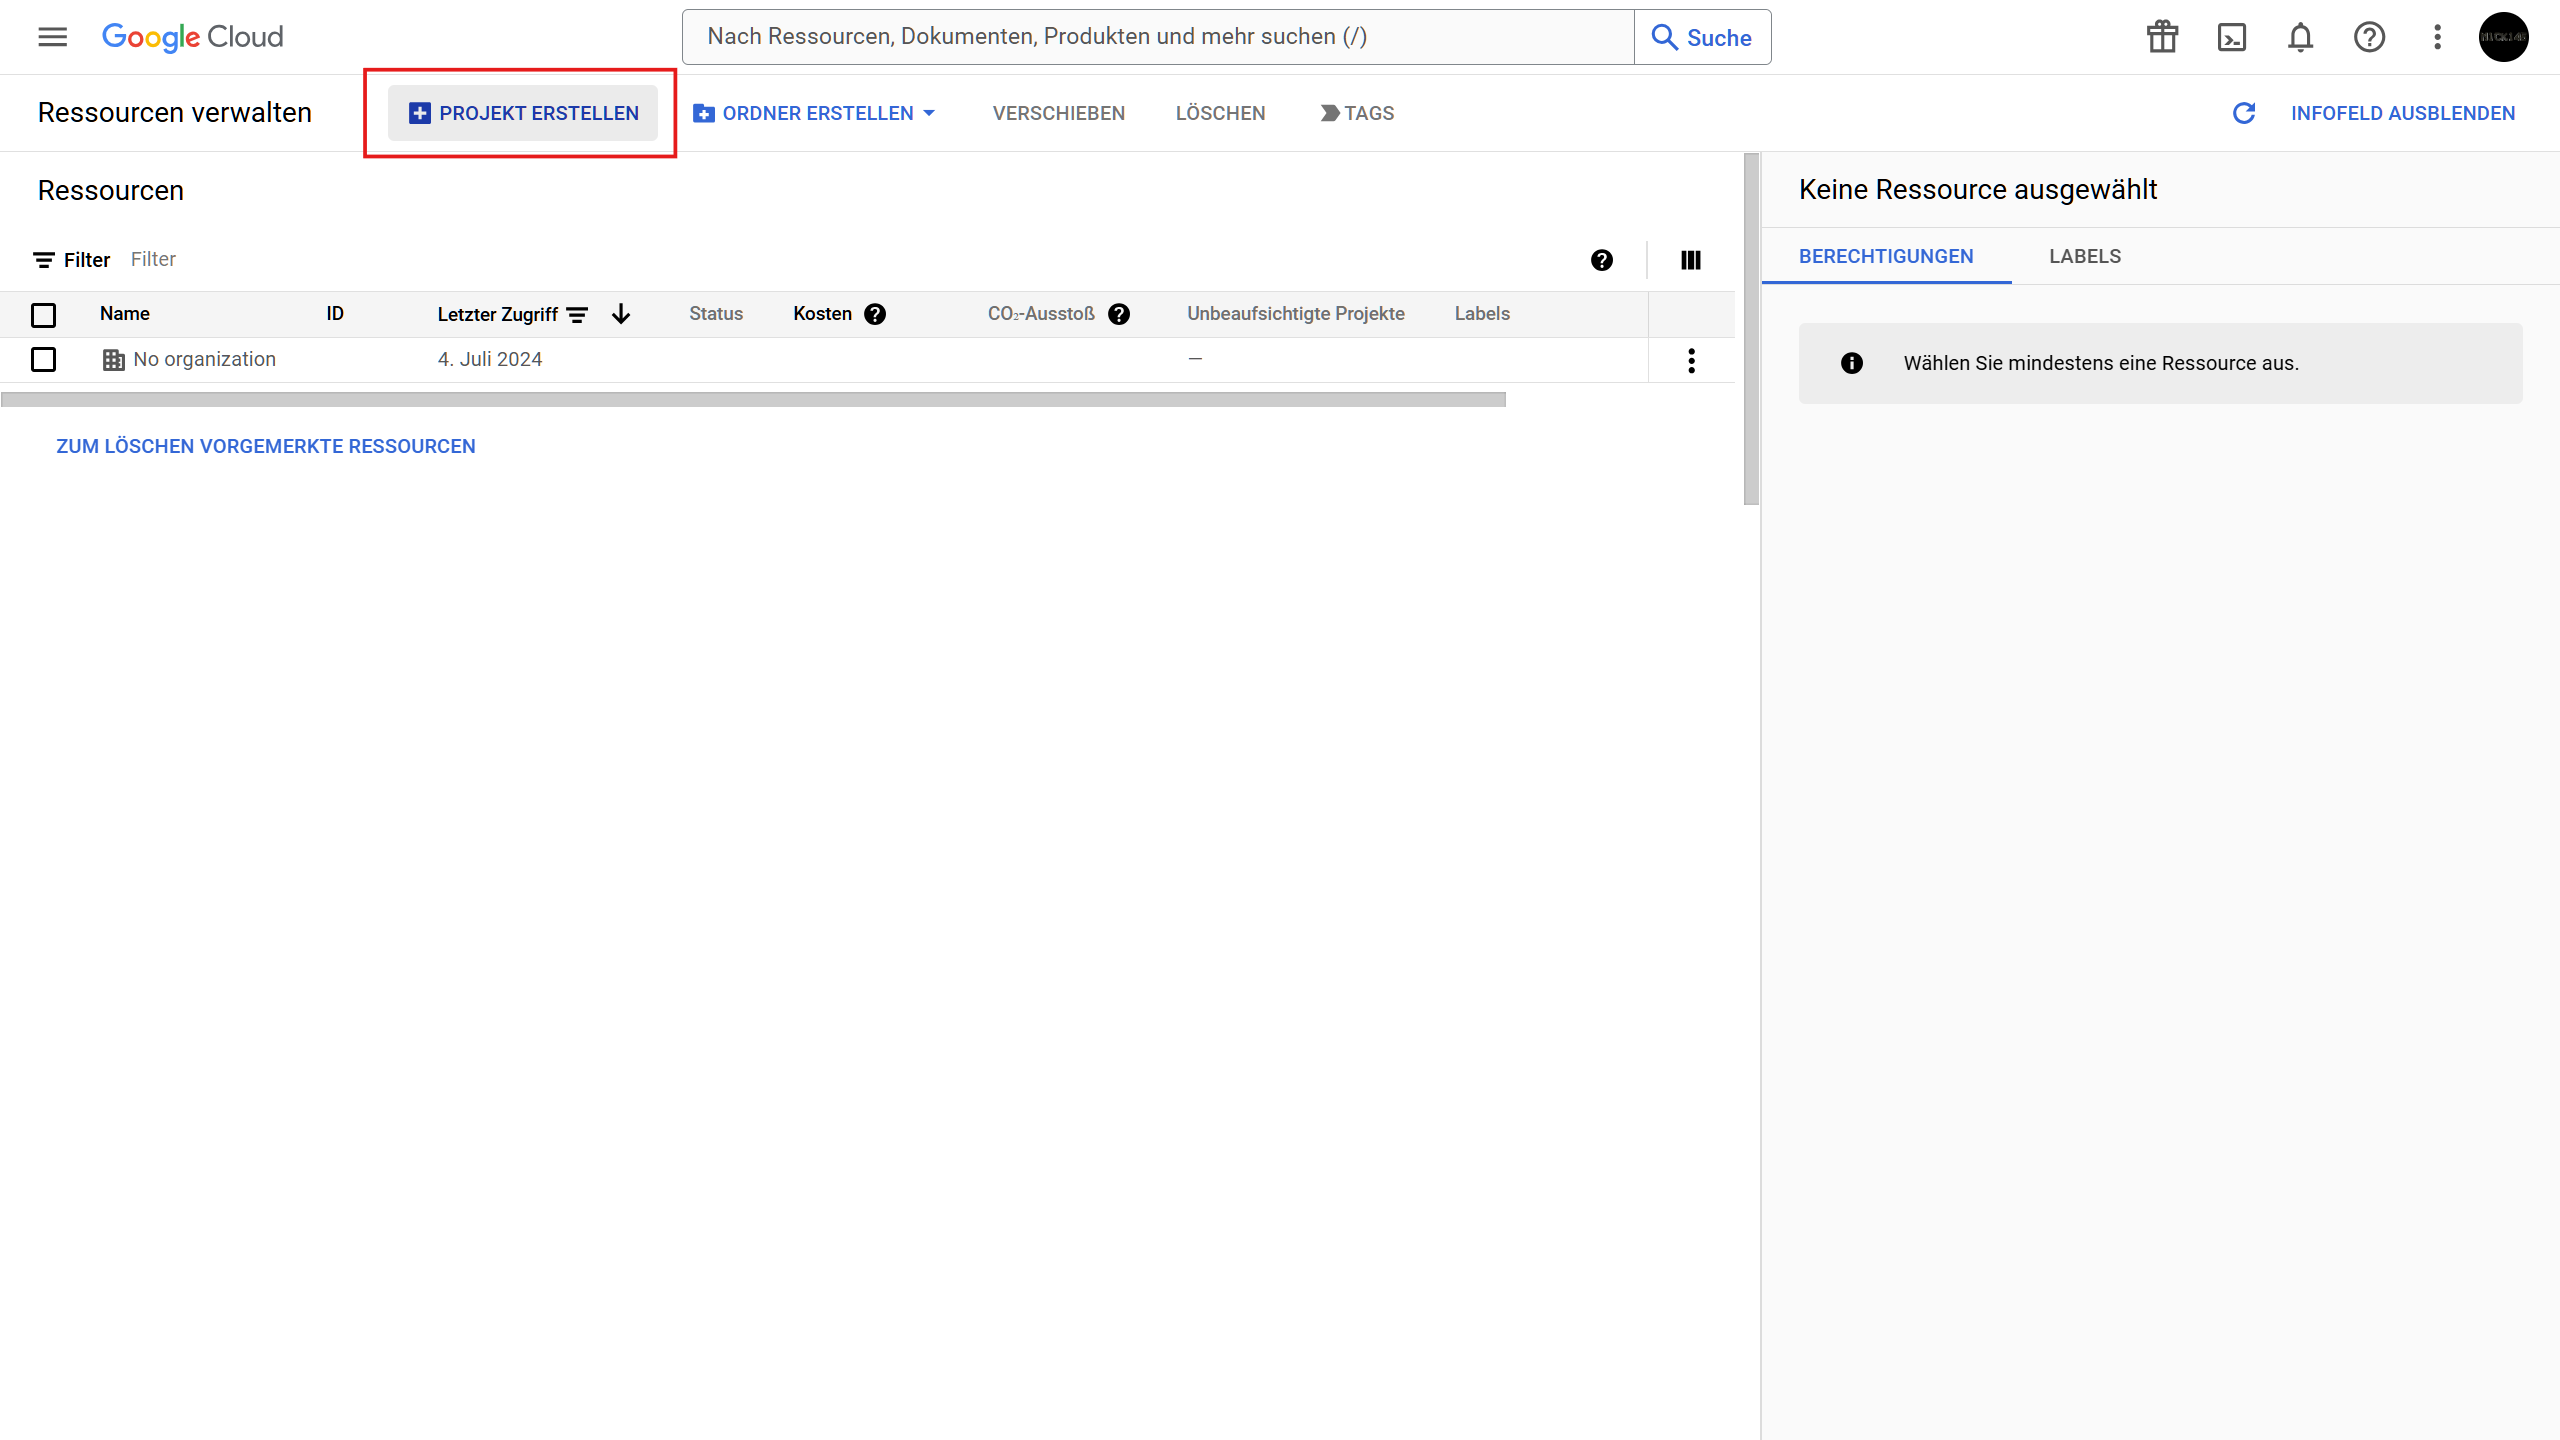Open the main hamburger navigation menu
Image resolution: width=2560 pixels, height=1440 pixels.
(52, 37)
